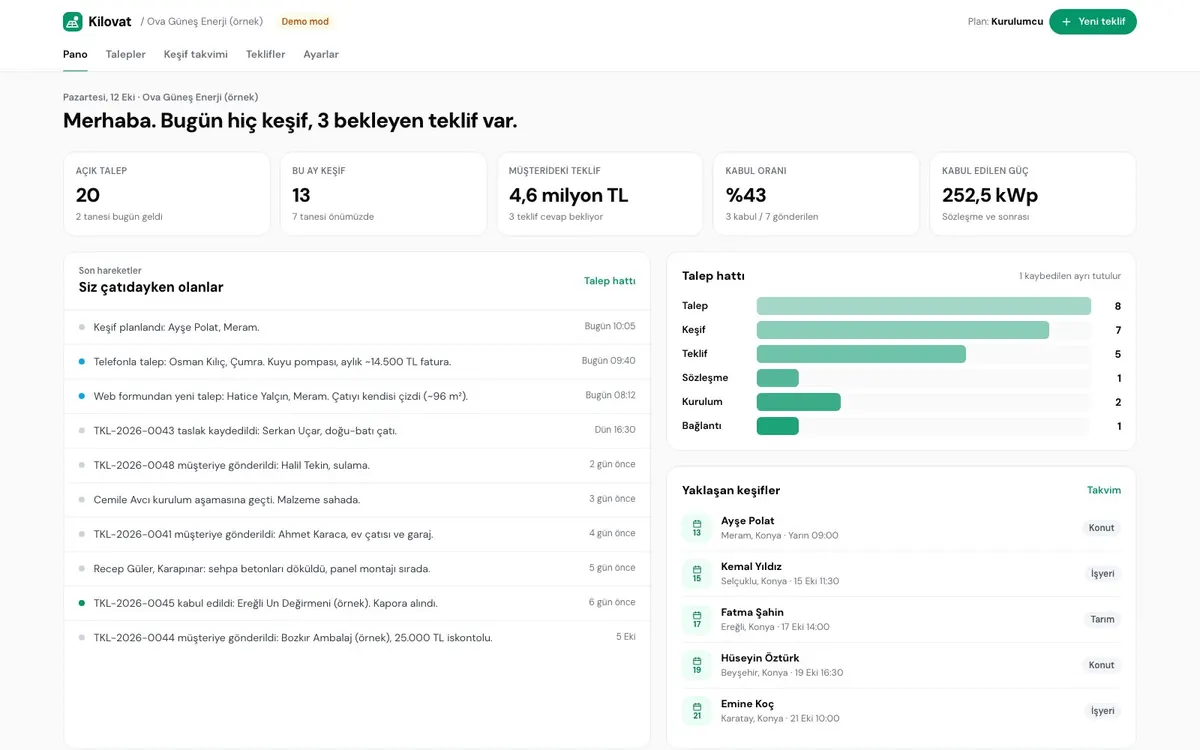Open the Bu Ay Keşif summary card
The height and width of the screenshot is (750, 1200).
point(383,194)
